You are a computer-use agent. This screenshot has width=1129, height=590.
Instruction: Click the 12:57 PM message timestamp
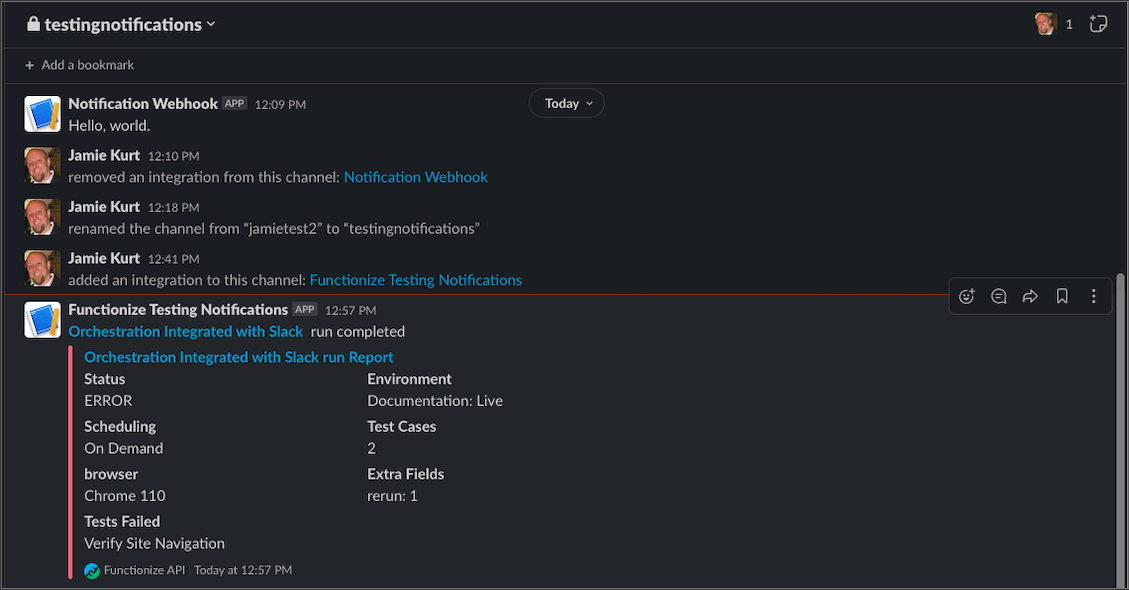click(351, 310)
